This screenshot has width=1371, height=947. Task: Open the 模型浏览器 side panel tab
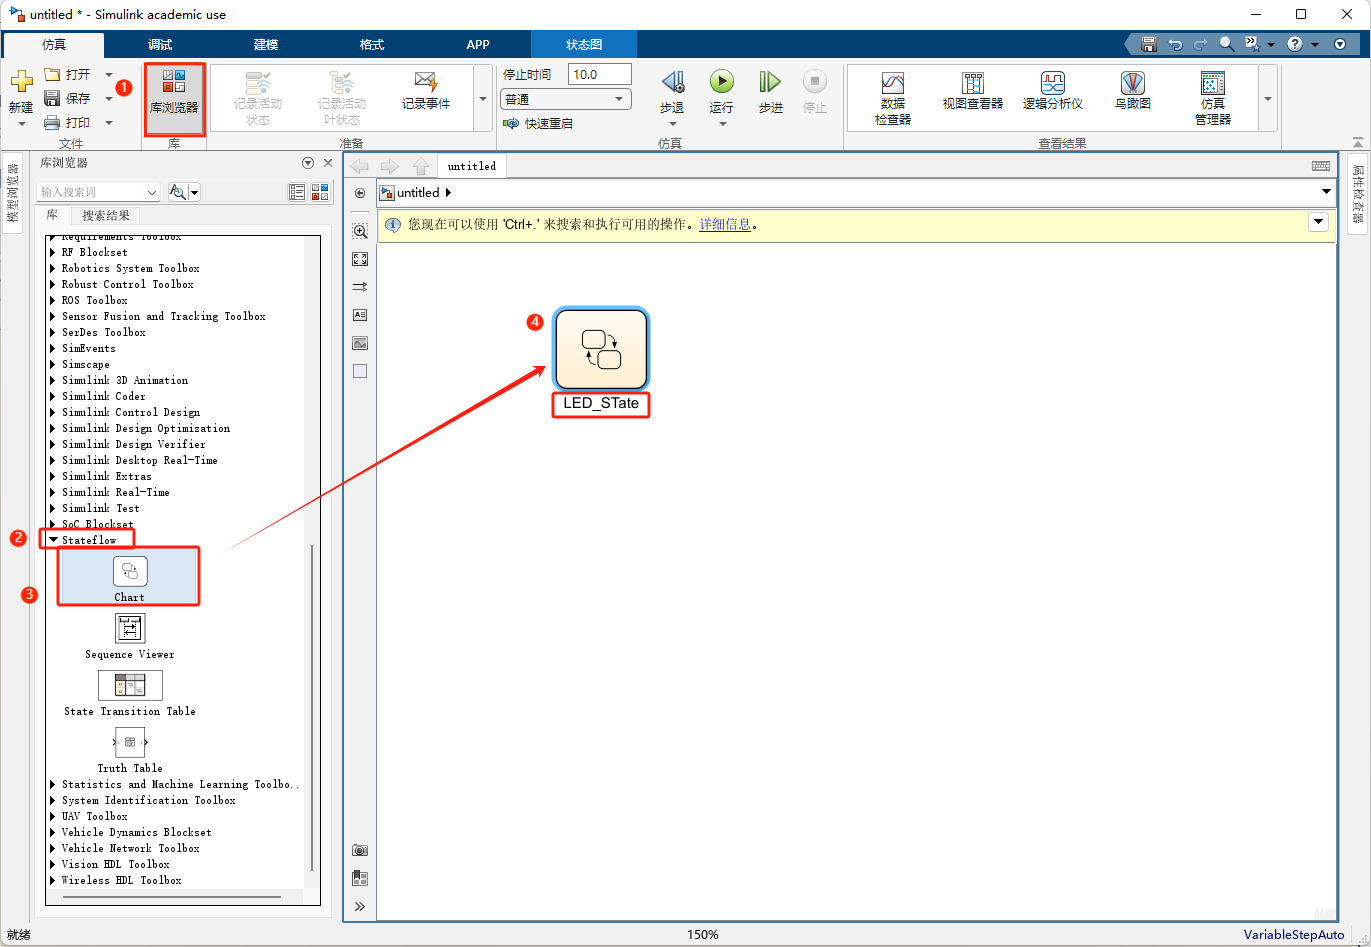pos(13,194)
